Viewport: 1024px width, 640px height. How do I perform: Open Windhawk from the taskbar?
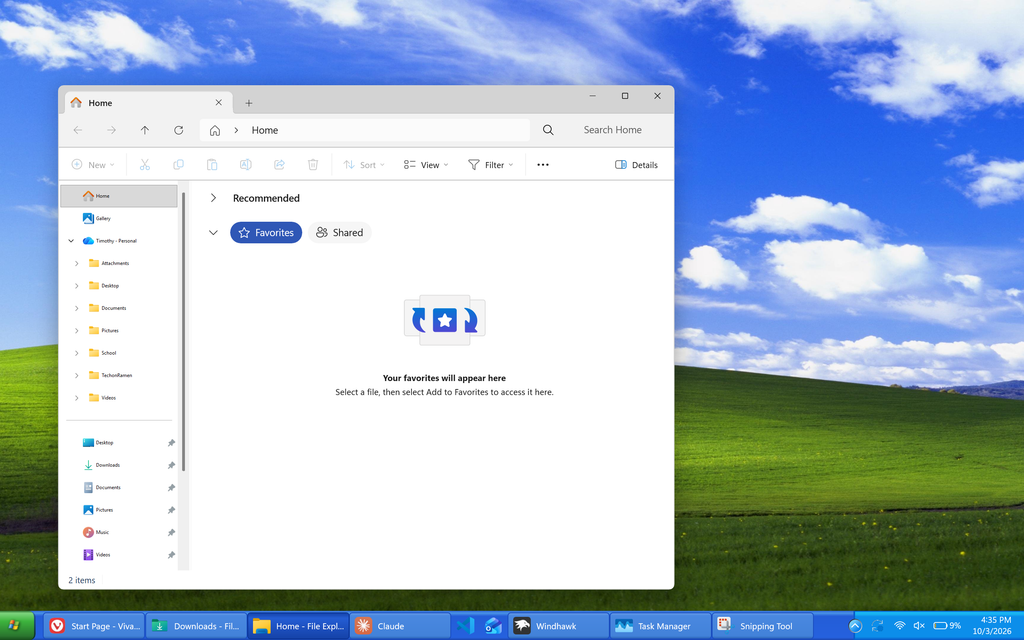(558, 626)
